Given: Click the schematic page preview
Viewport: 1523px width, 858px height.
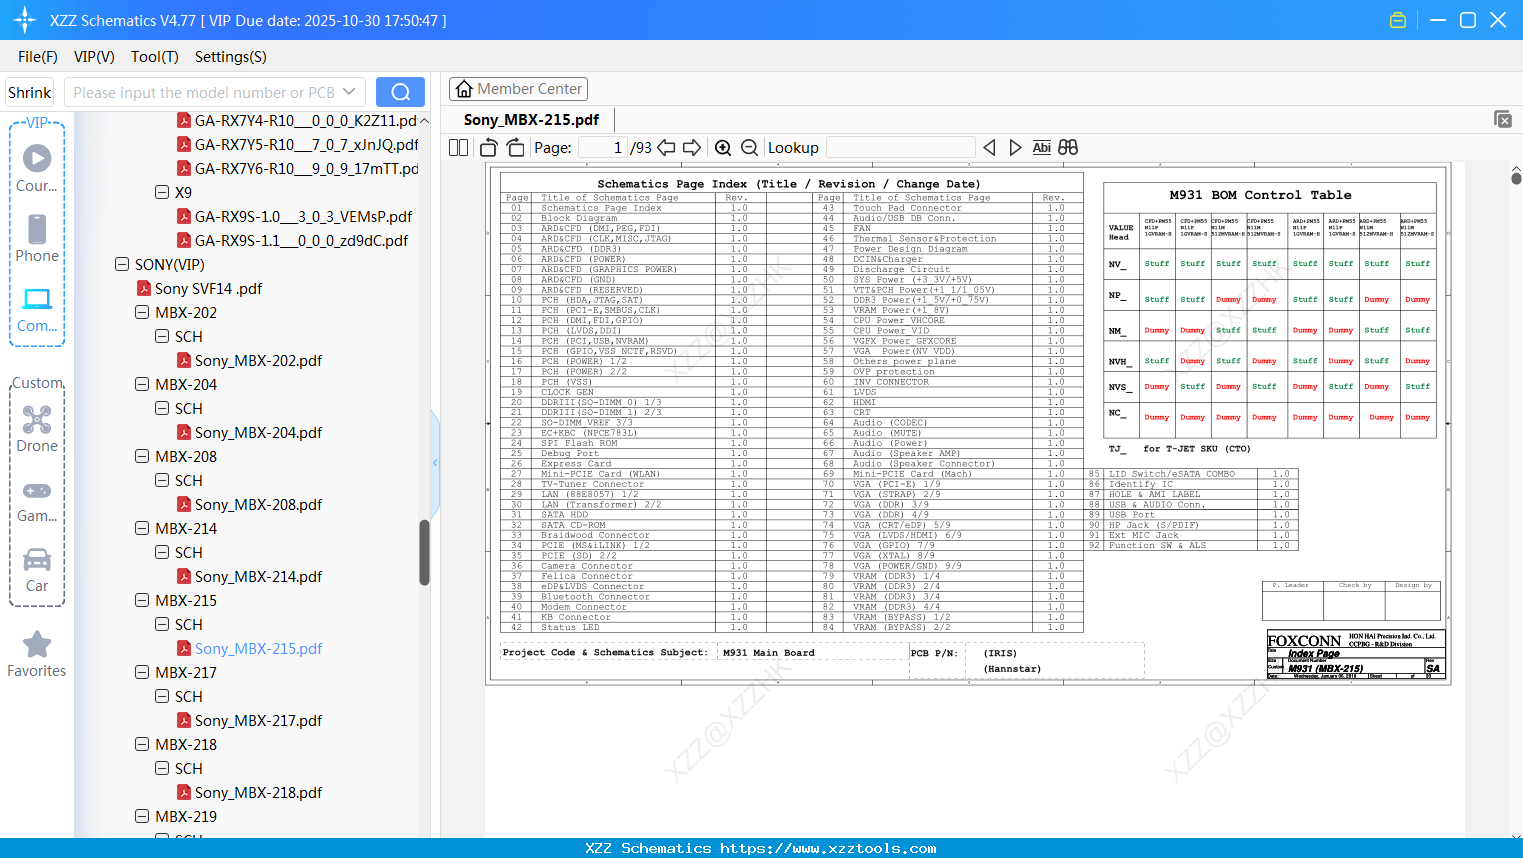Looking at the screenshot, I should pyautogui.click(x=968, y=425).
